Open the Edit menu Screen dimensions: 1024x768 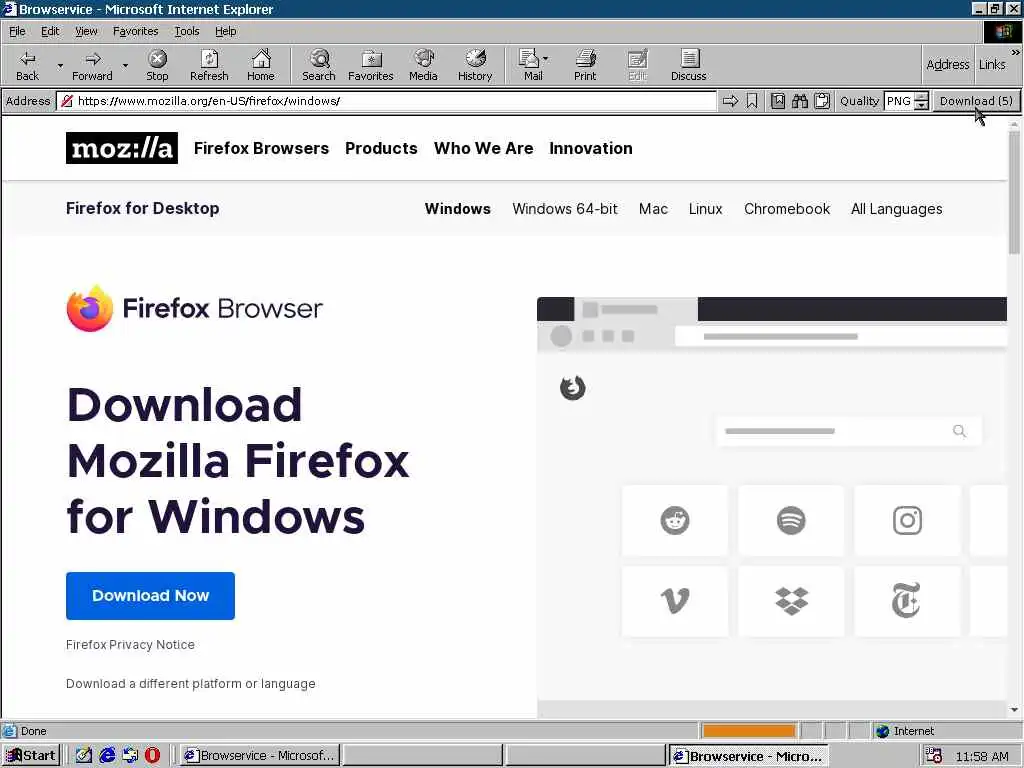pos(50,31)
